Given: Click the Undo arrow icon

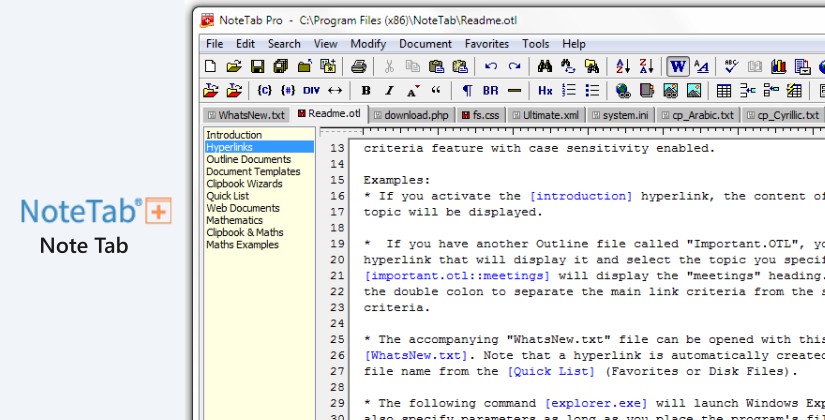Looking at the screenshot, I should [x=491, y=67].
